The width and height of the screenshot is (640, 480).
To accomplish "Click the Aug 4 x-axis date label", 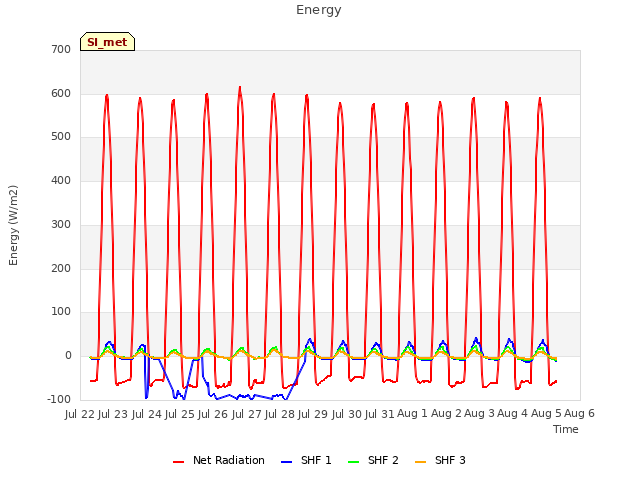I will point(512,413).
